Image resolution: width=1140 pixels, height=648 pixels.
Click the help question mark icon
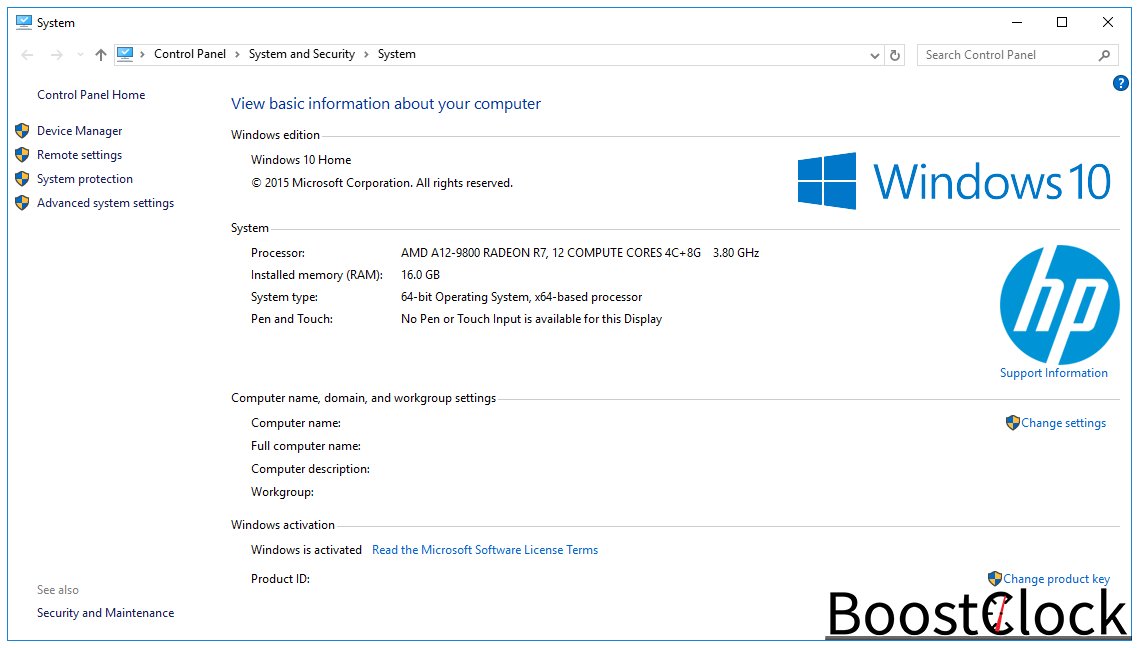point(1120,83)
